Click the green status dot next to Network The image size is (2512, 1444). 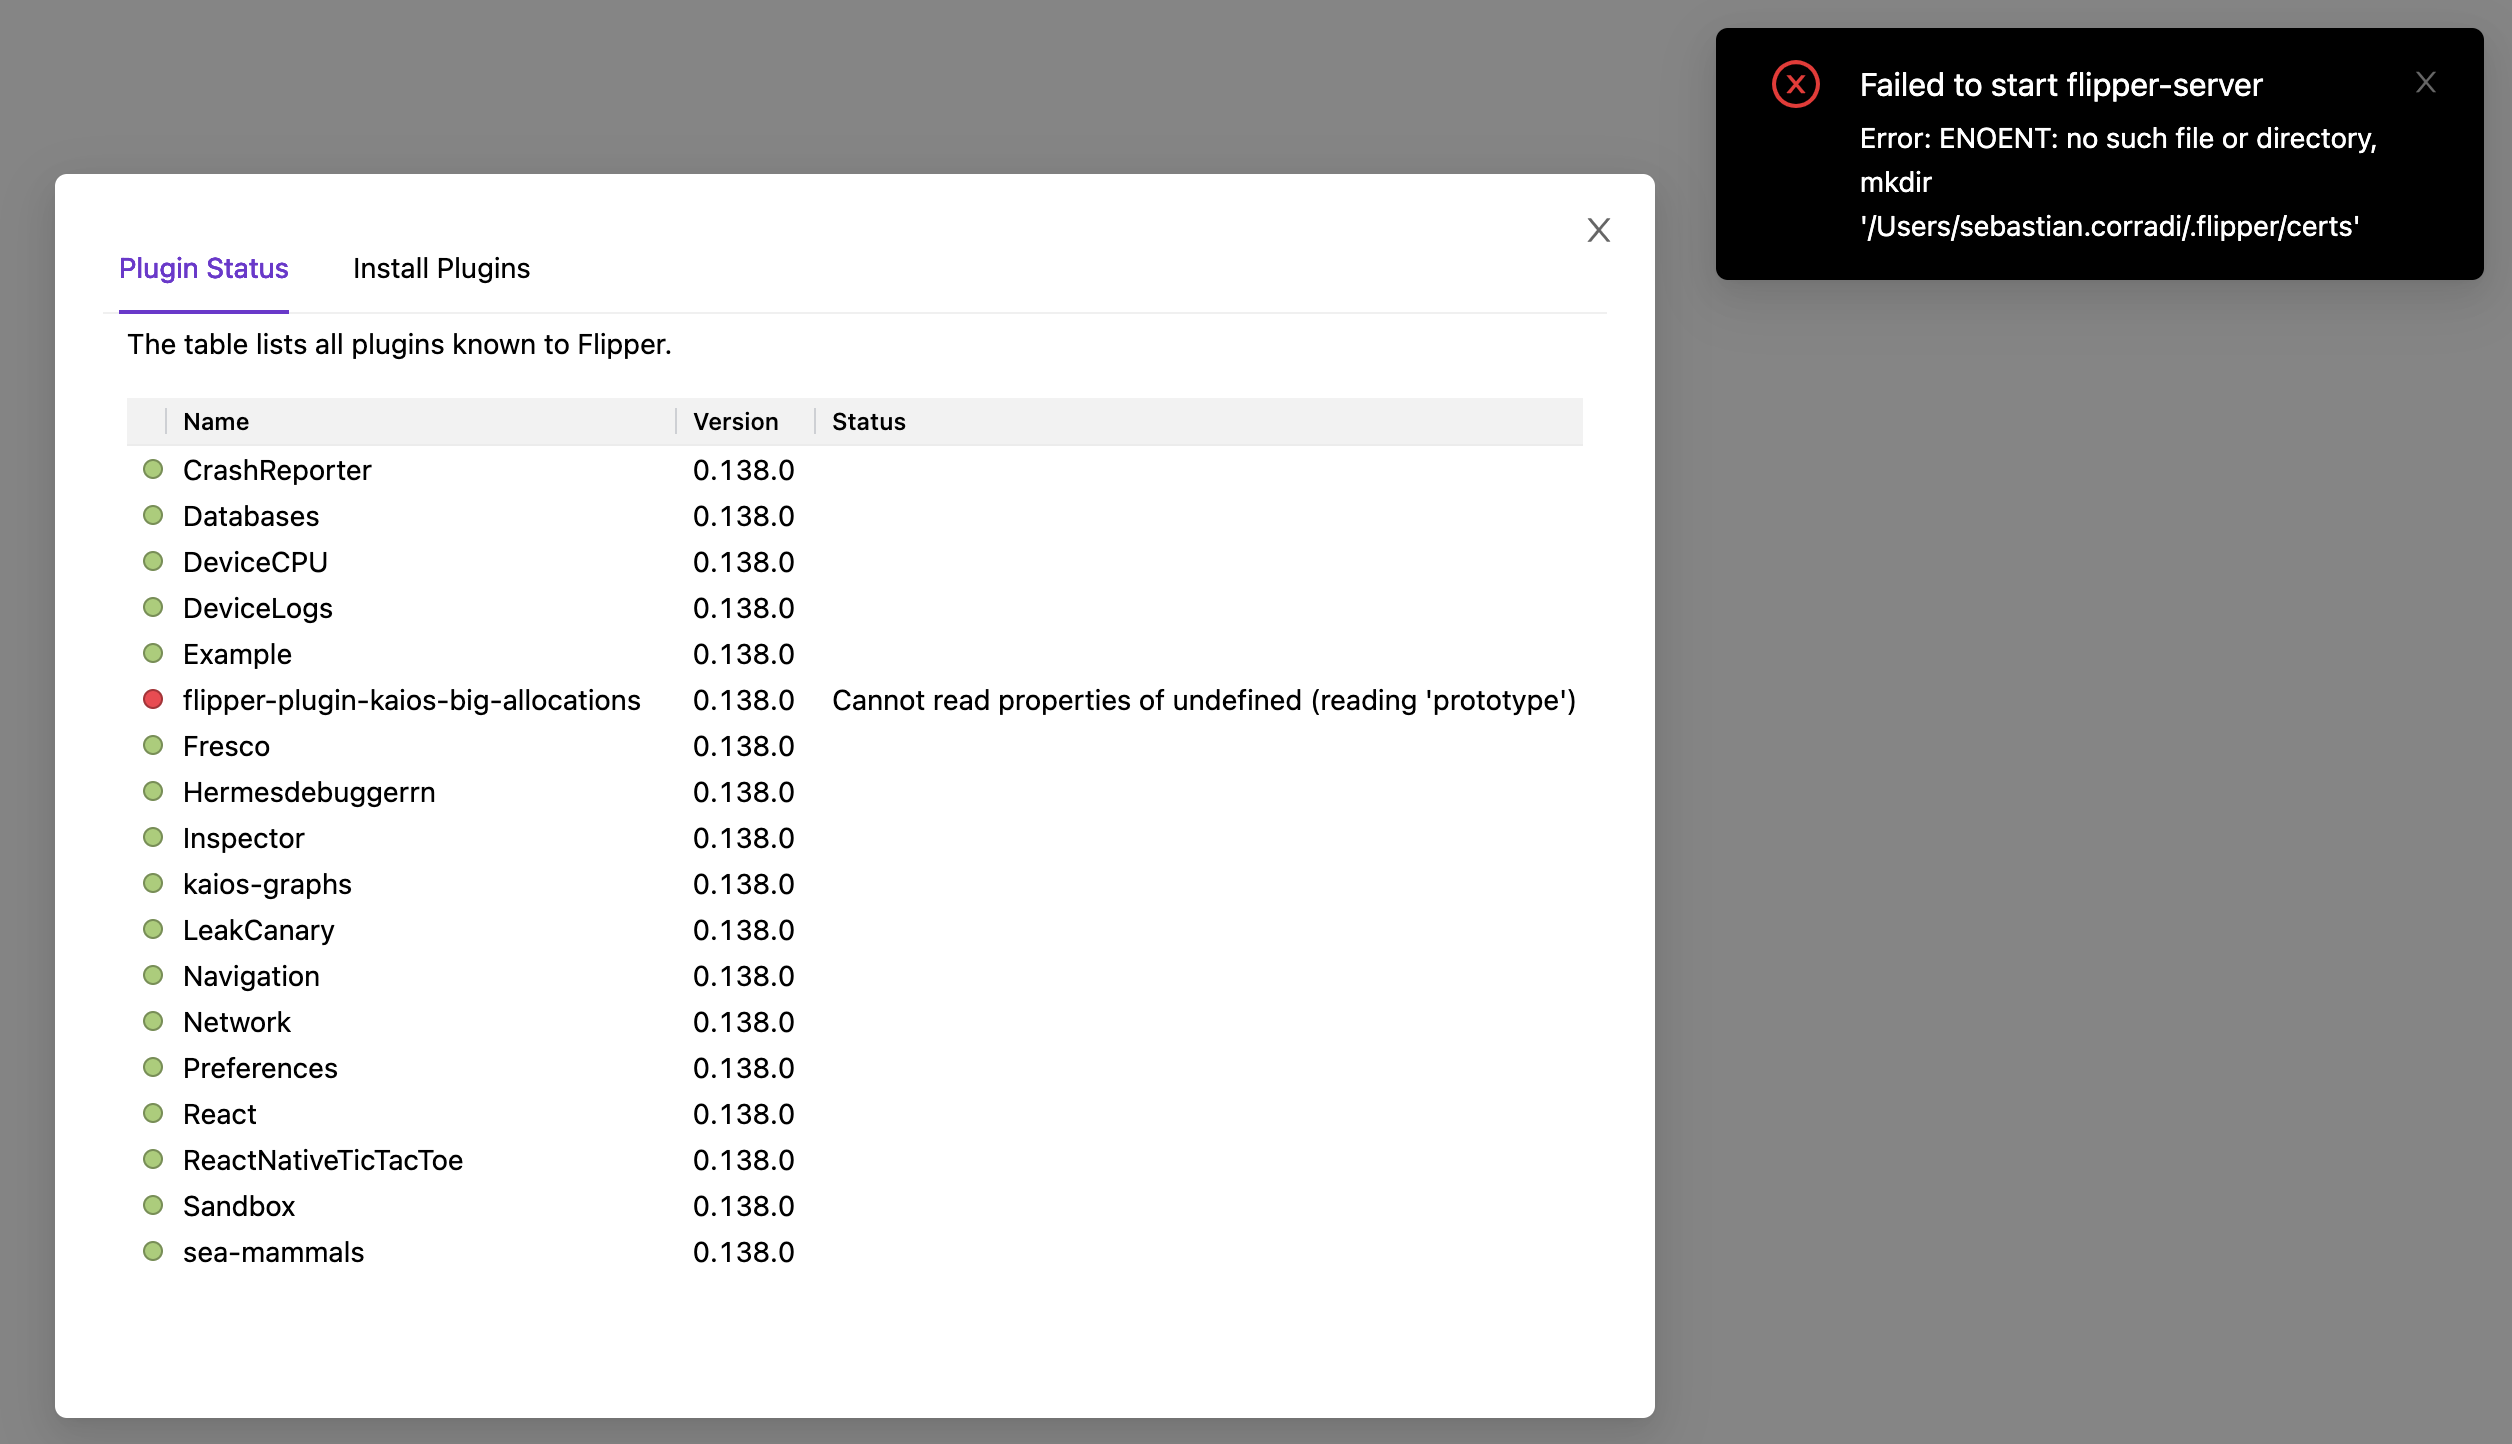tap(153, 1021)
